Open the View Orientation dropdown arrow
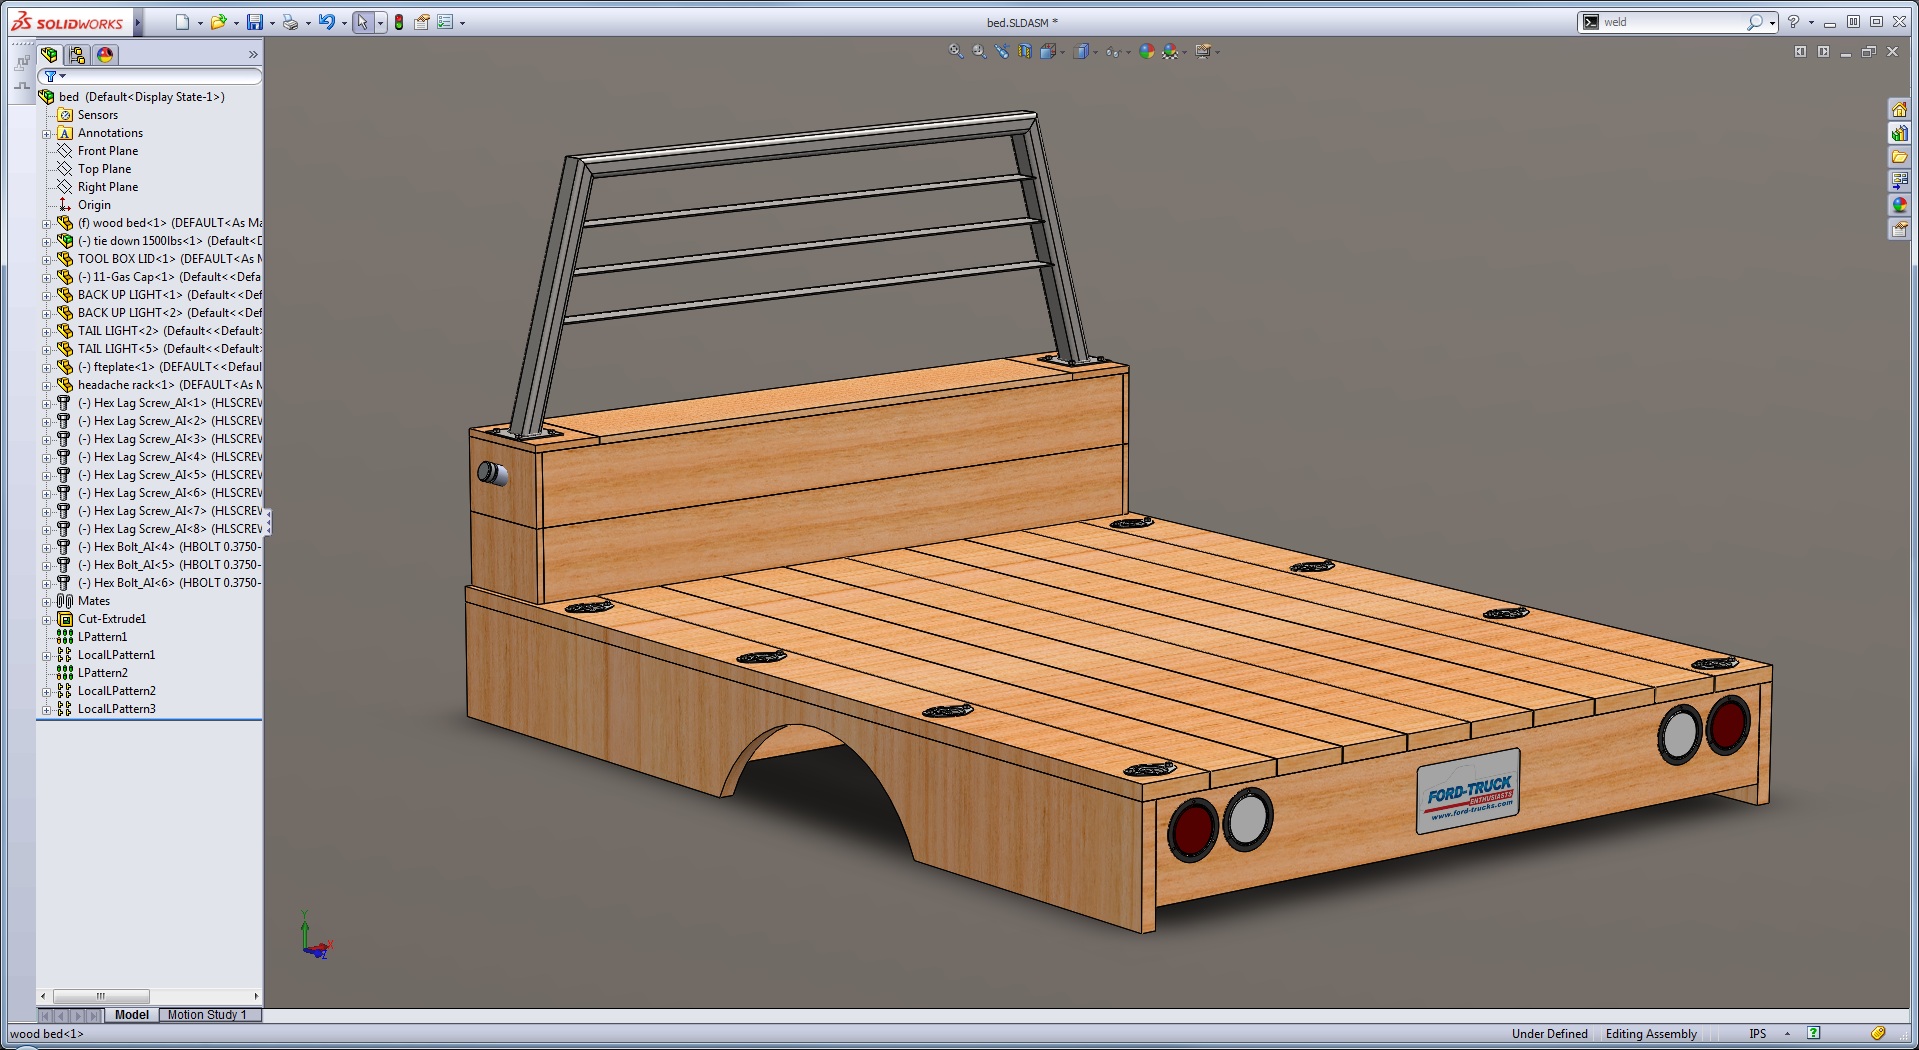 pos(1062,53)
